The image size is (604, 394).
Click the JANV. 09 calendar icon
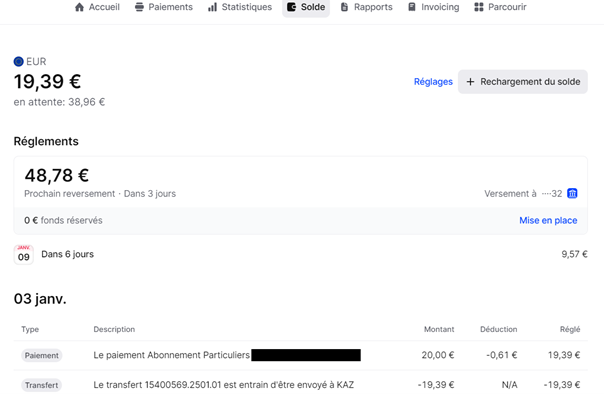click(x=23, y=254)
